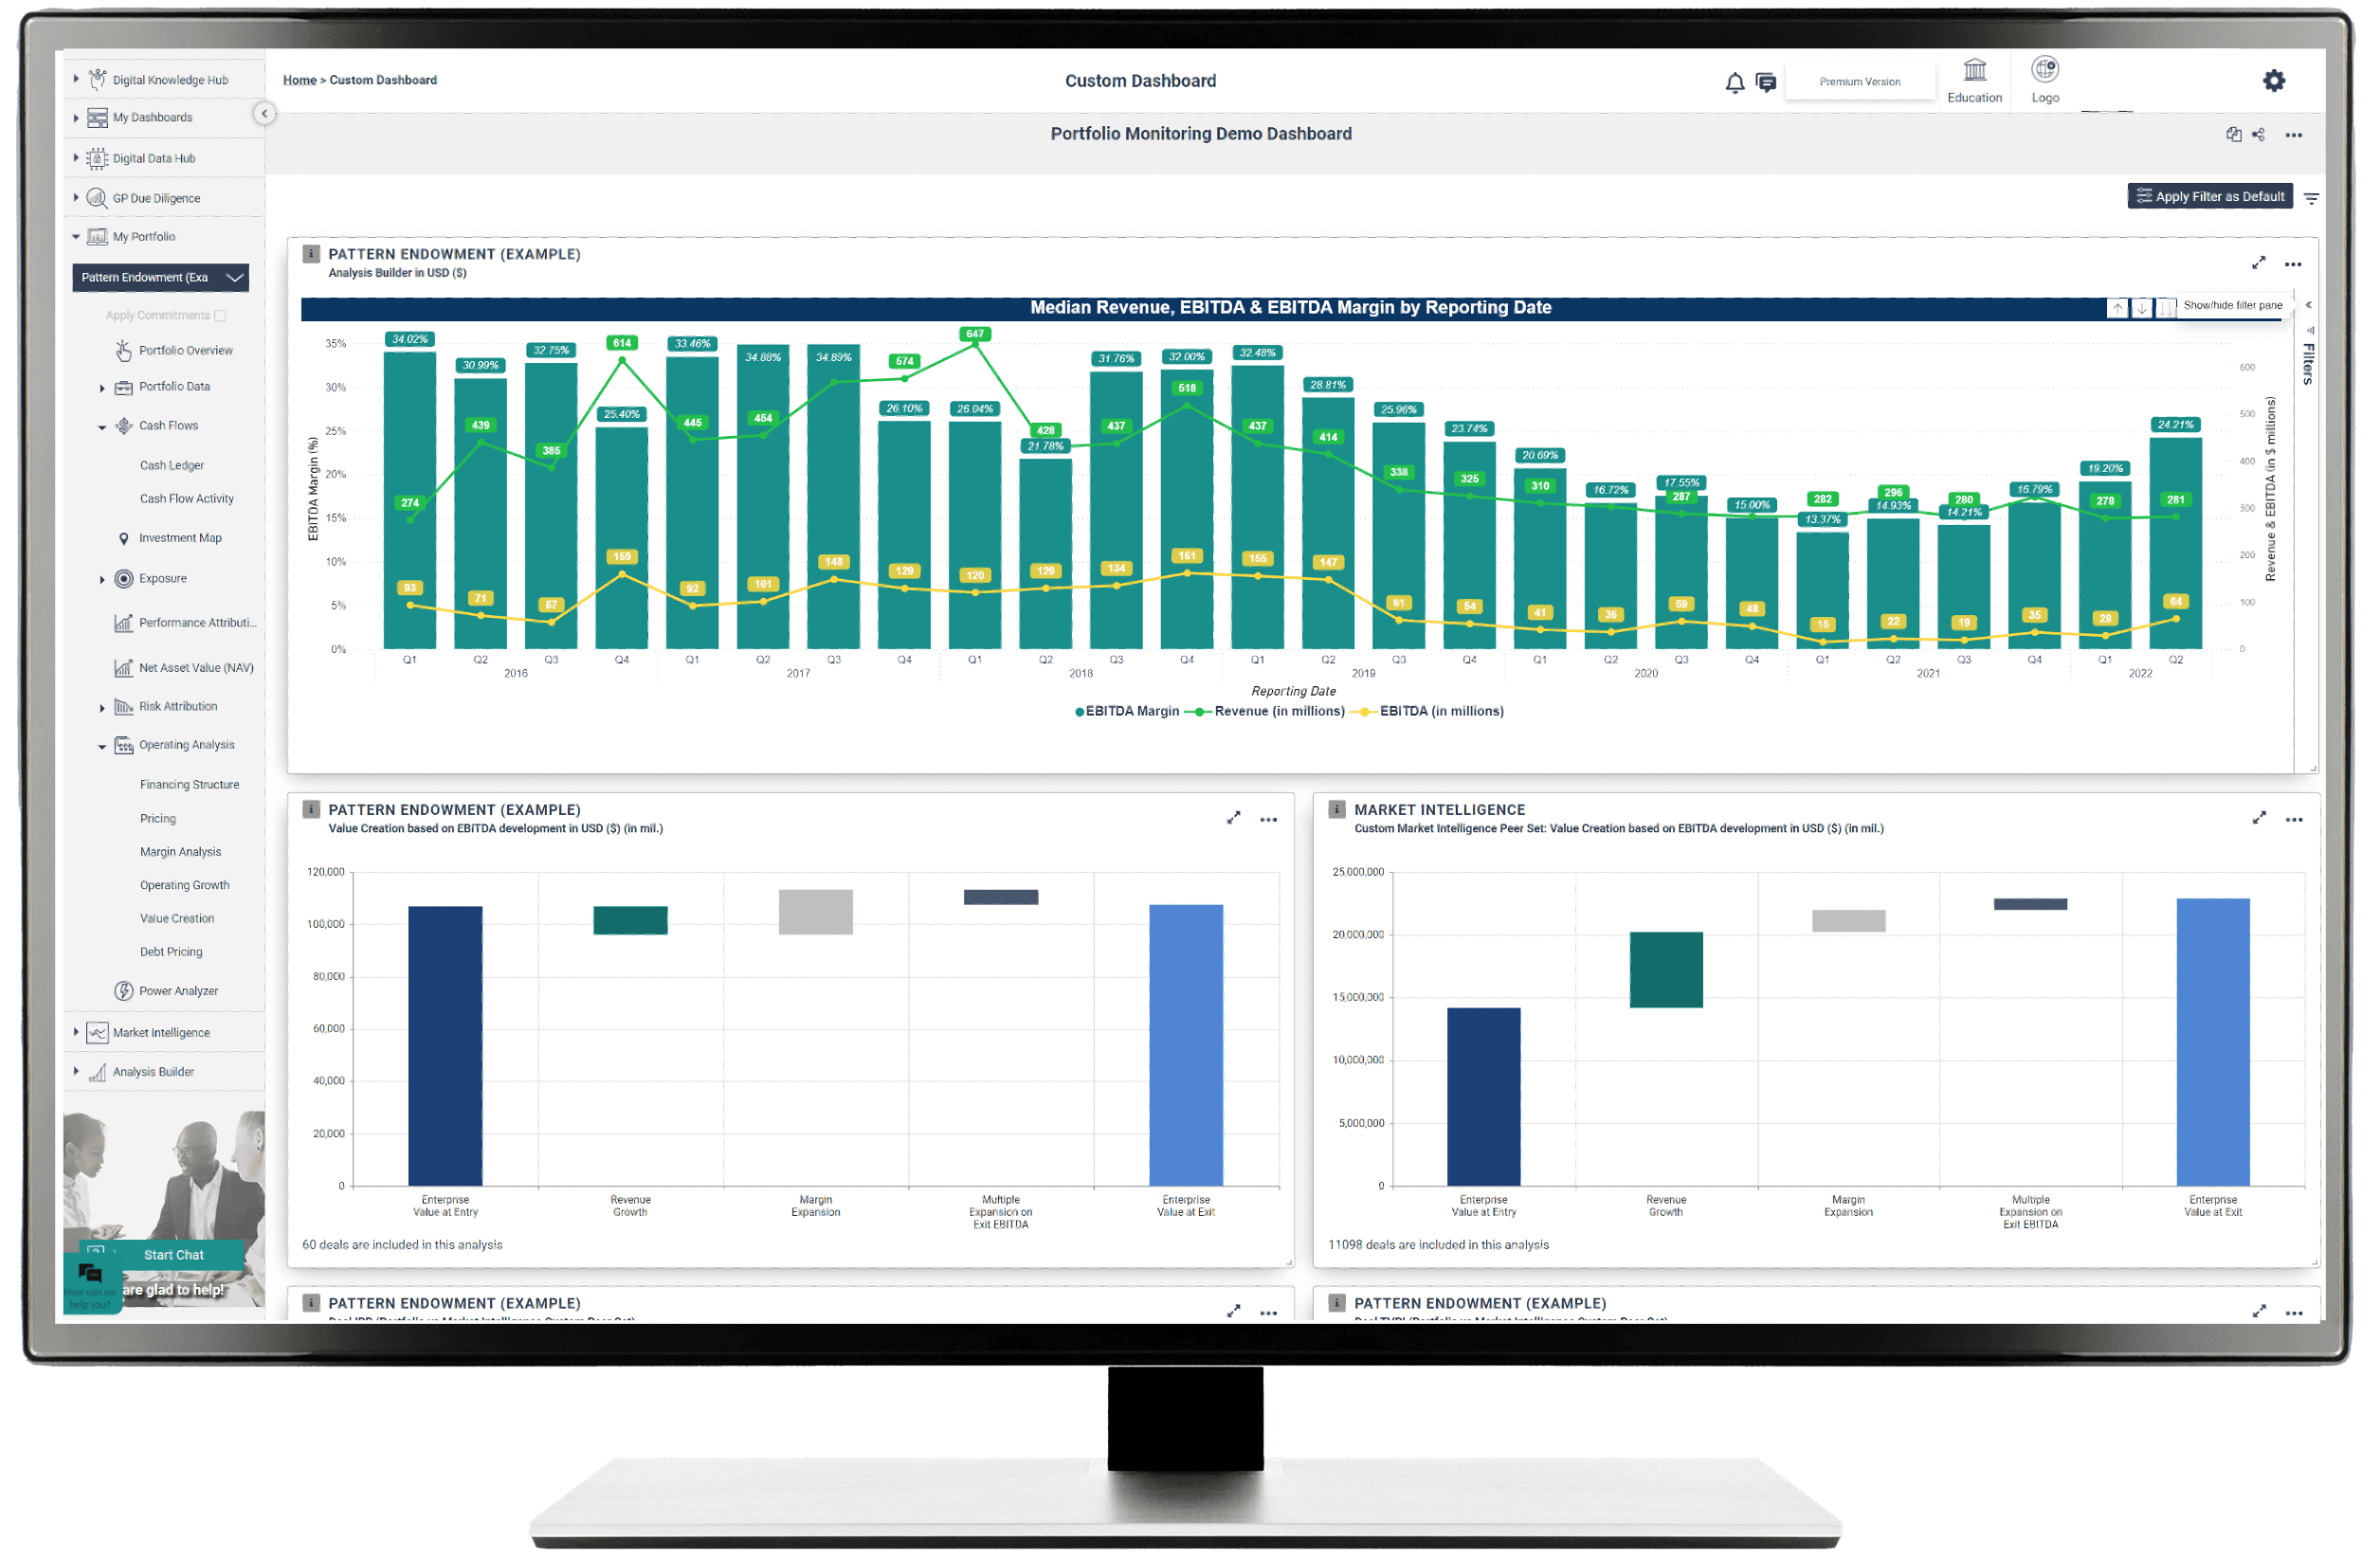The height and width of the screenshot is (1559, 2380).
Task: Click the Revenue Growth bar in Market Intelligence
Action: (1665, 970)
